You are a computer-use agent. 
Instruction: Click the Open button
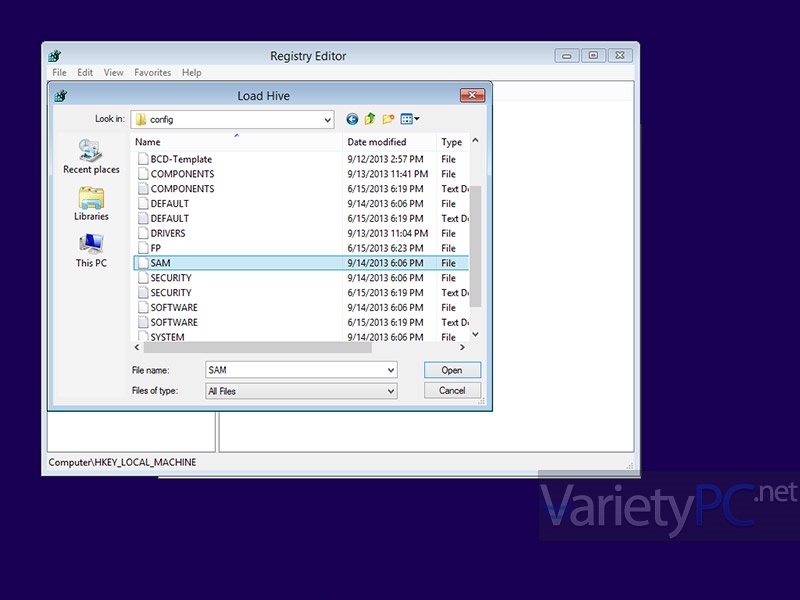452,370
